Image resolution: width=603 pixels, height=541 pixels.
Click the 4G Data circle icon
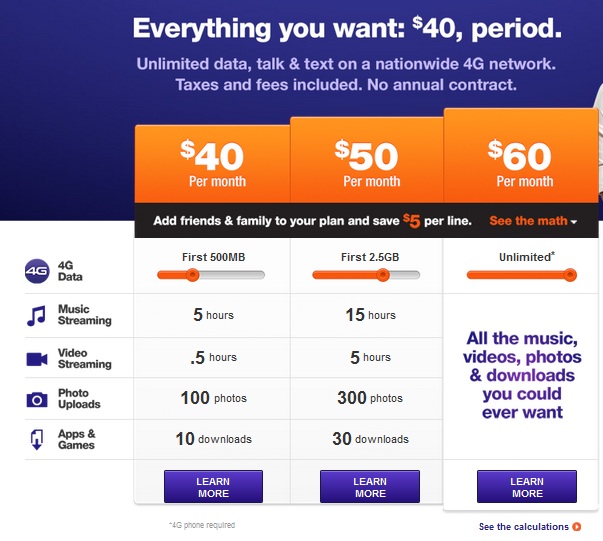(37, 271)
